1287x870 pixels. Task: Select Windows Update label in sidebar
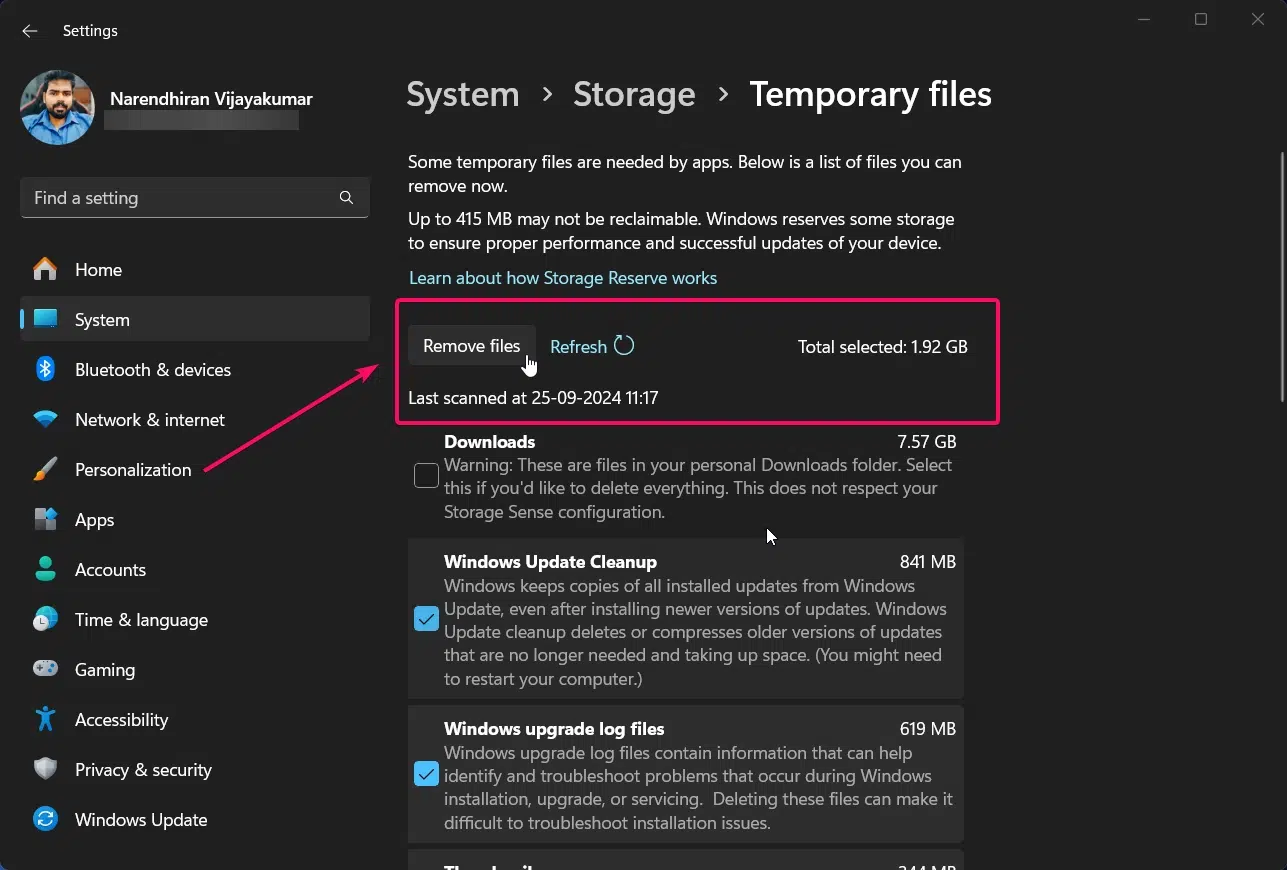click(x=141, y=819)
